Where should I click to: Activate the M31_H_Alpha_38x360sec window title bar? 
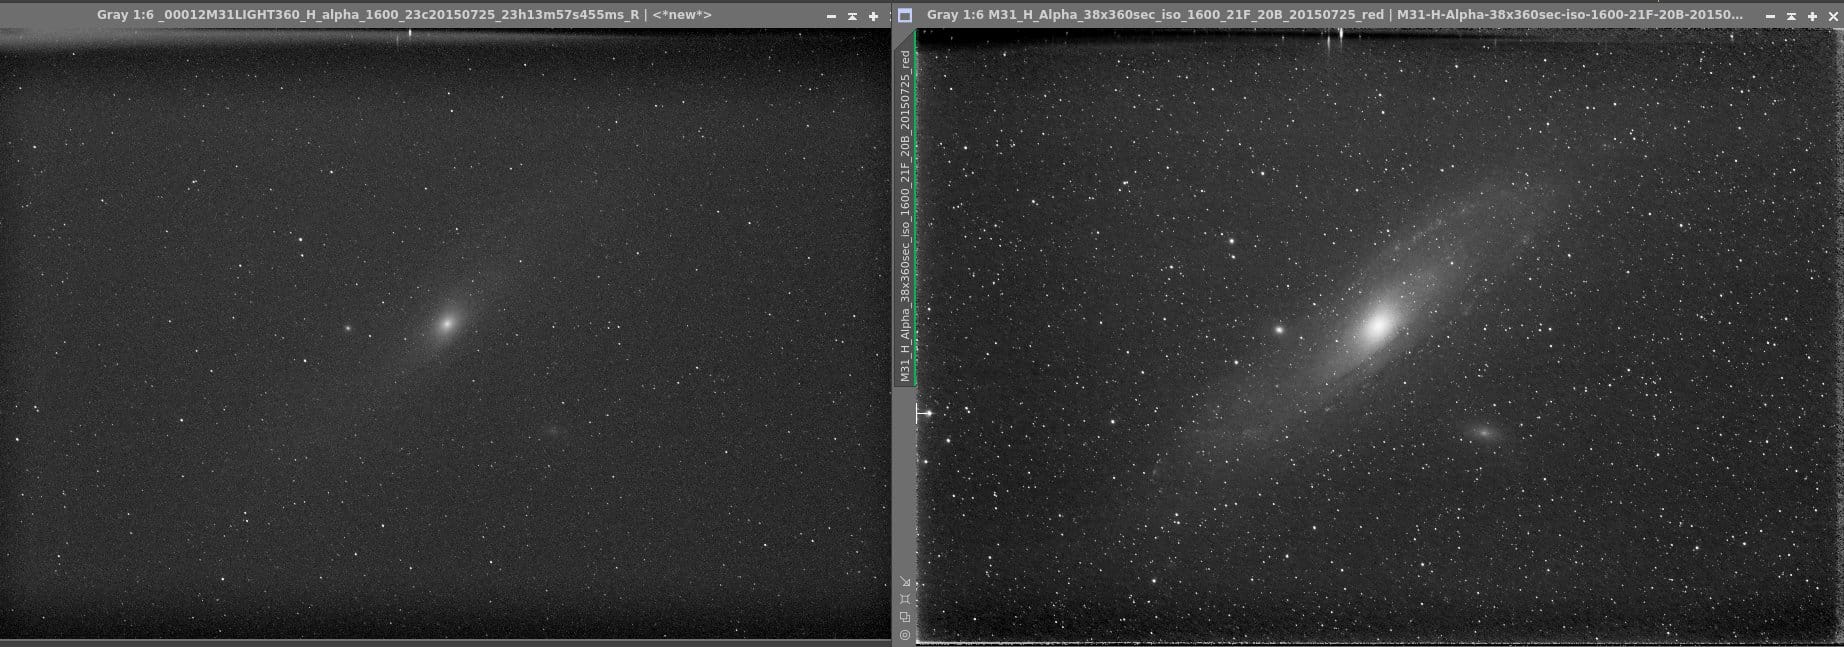(1334, 15)
